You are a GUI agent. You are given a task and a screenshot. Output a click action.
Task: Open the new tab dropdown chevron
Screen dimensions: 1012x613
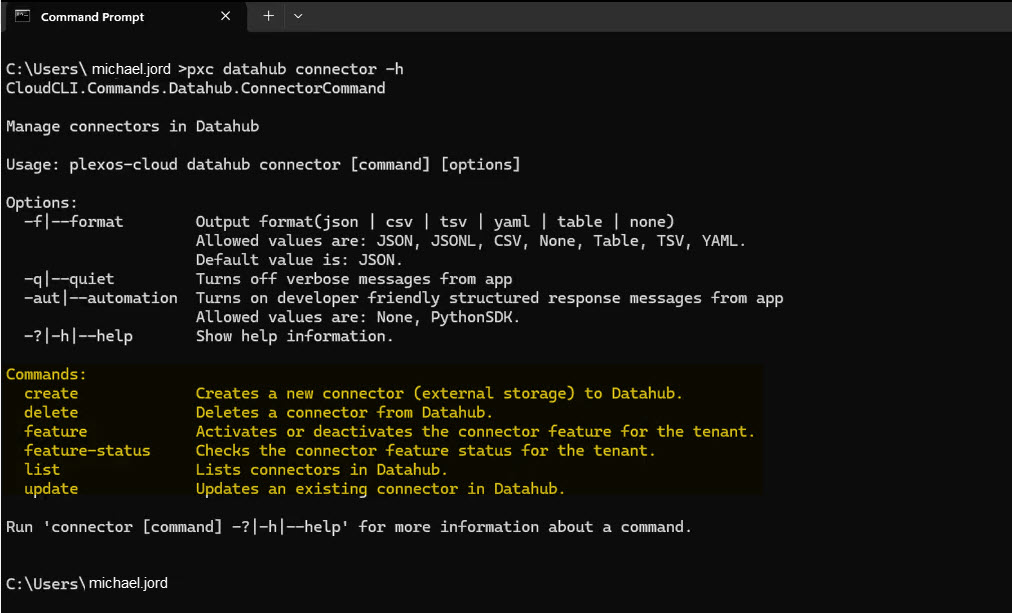coord(298,17)
